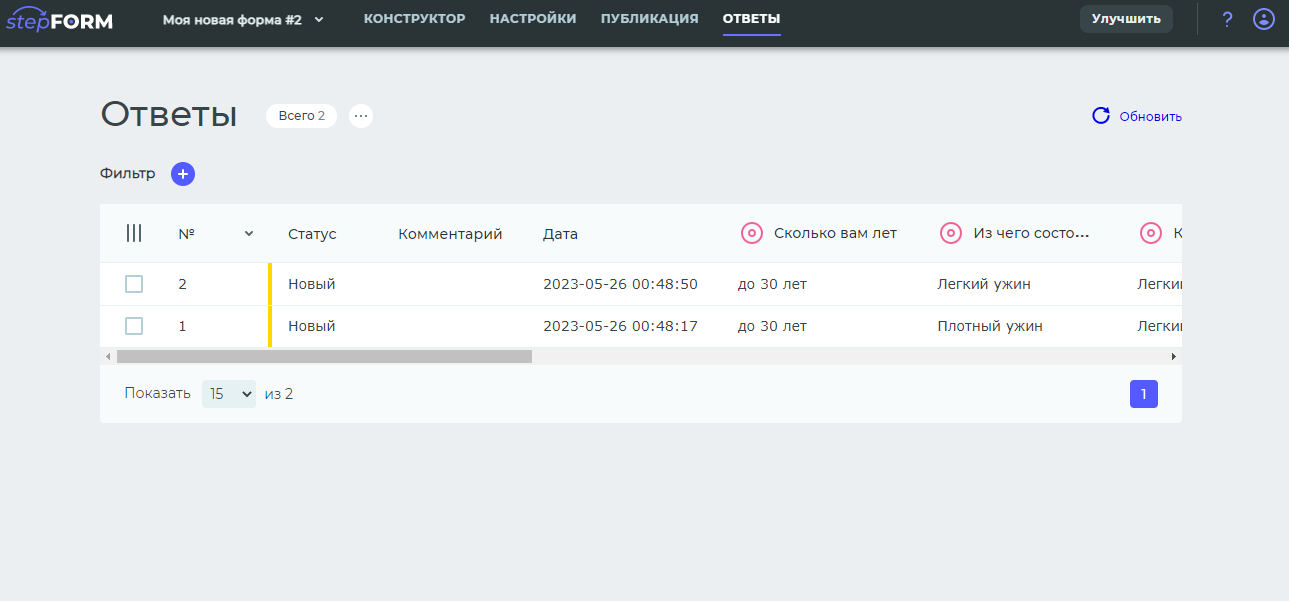Switch to the ПУБЛИКАЦИЯ tab

(x=649, y=18)
